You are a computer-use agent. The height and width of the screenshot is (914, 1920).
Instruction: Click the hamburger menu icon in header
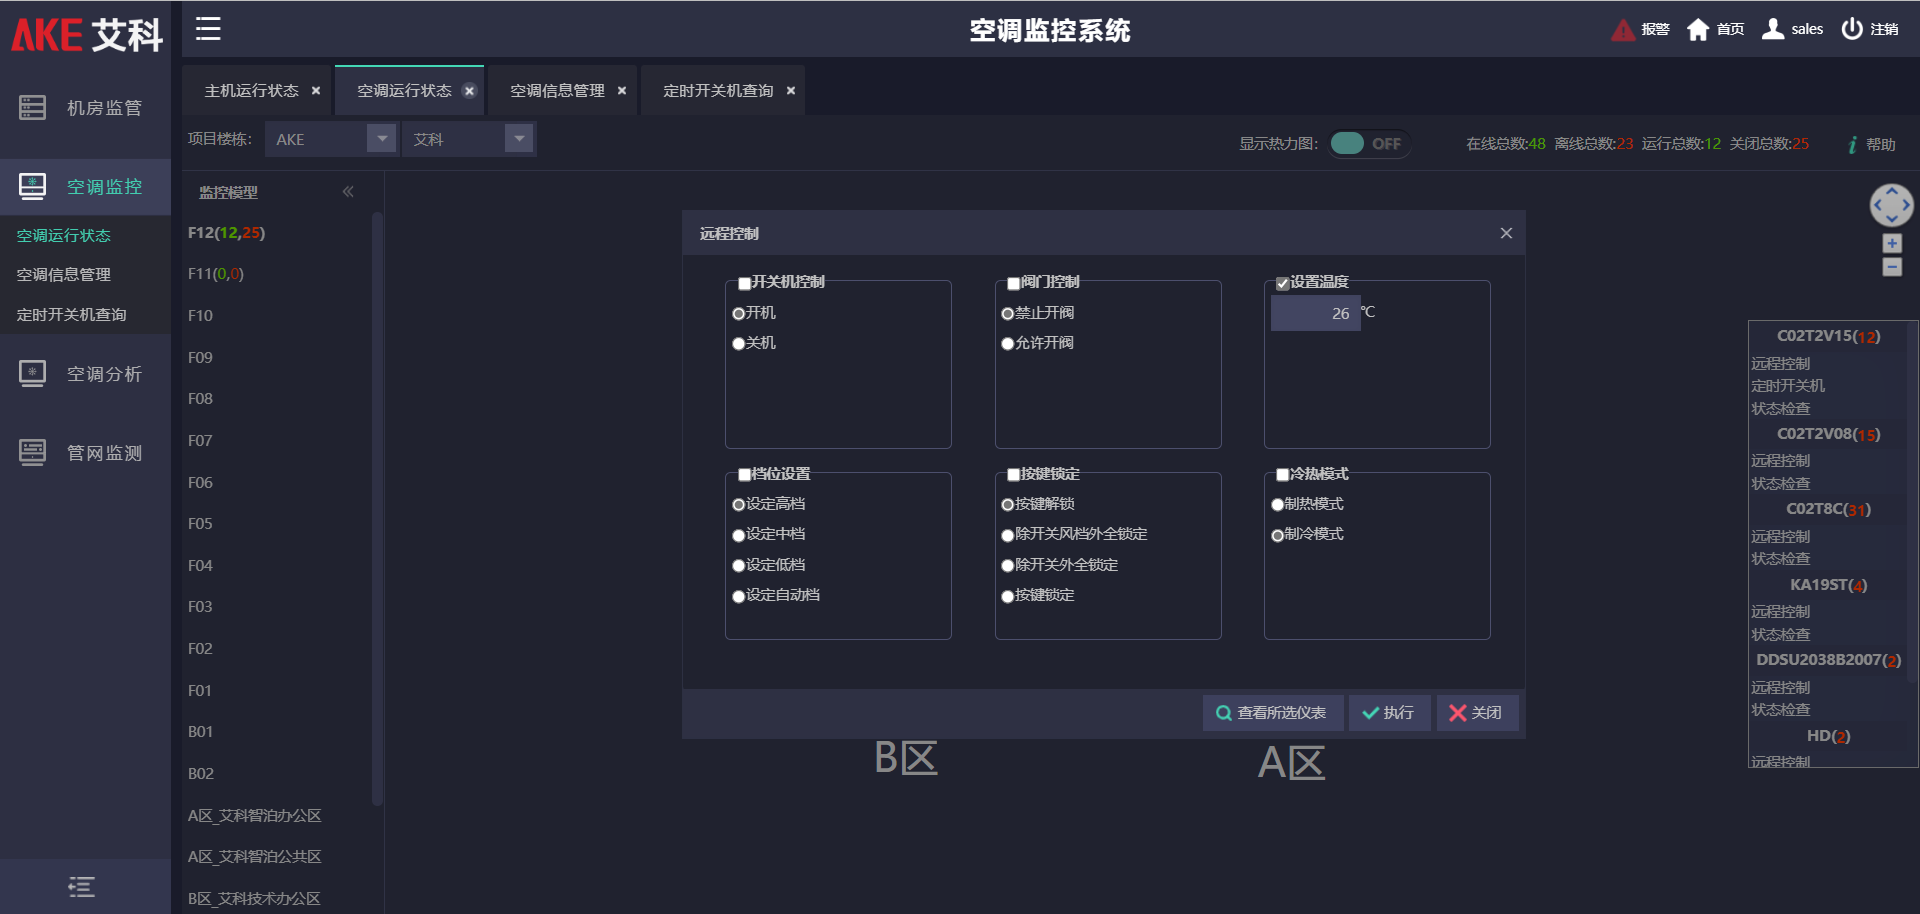(x=208, y=29)
